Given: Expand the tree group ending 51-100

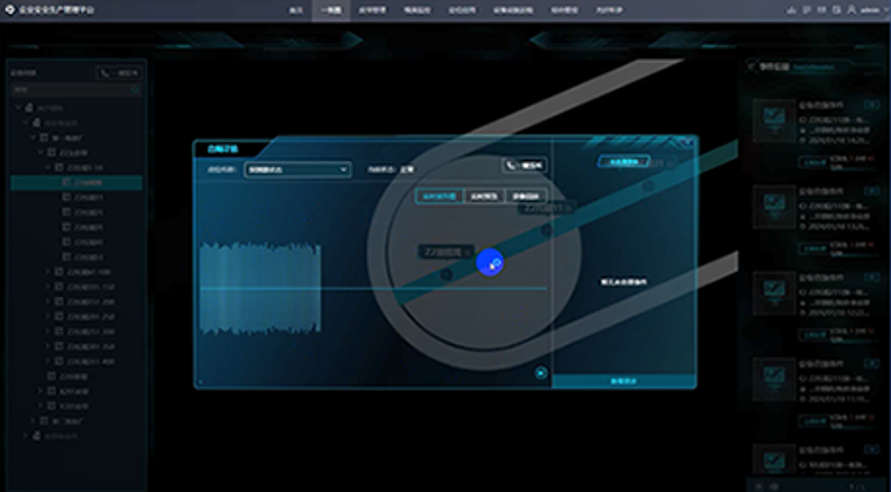Looking at the screenshot, I should (48, 272).
